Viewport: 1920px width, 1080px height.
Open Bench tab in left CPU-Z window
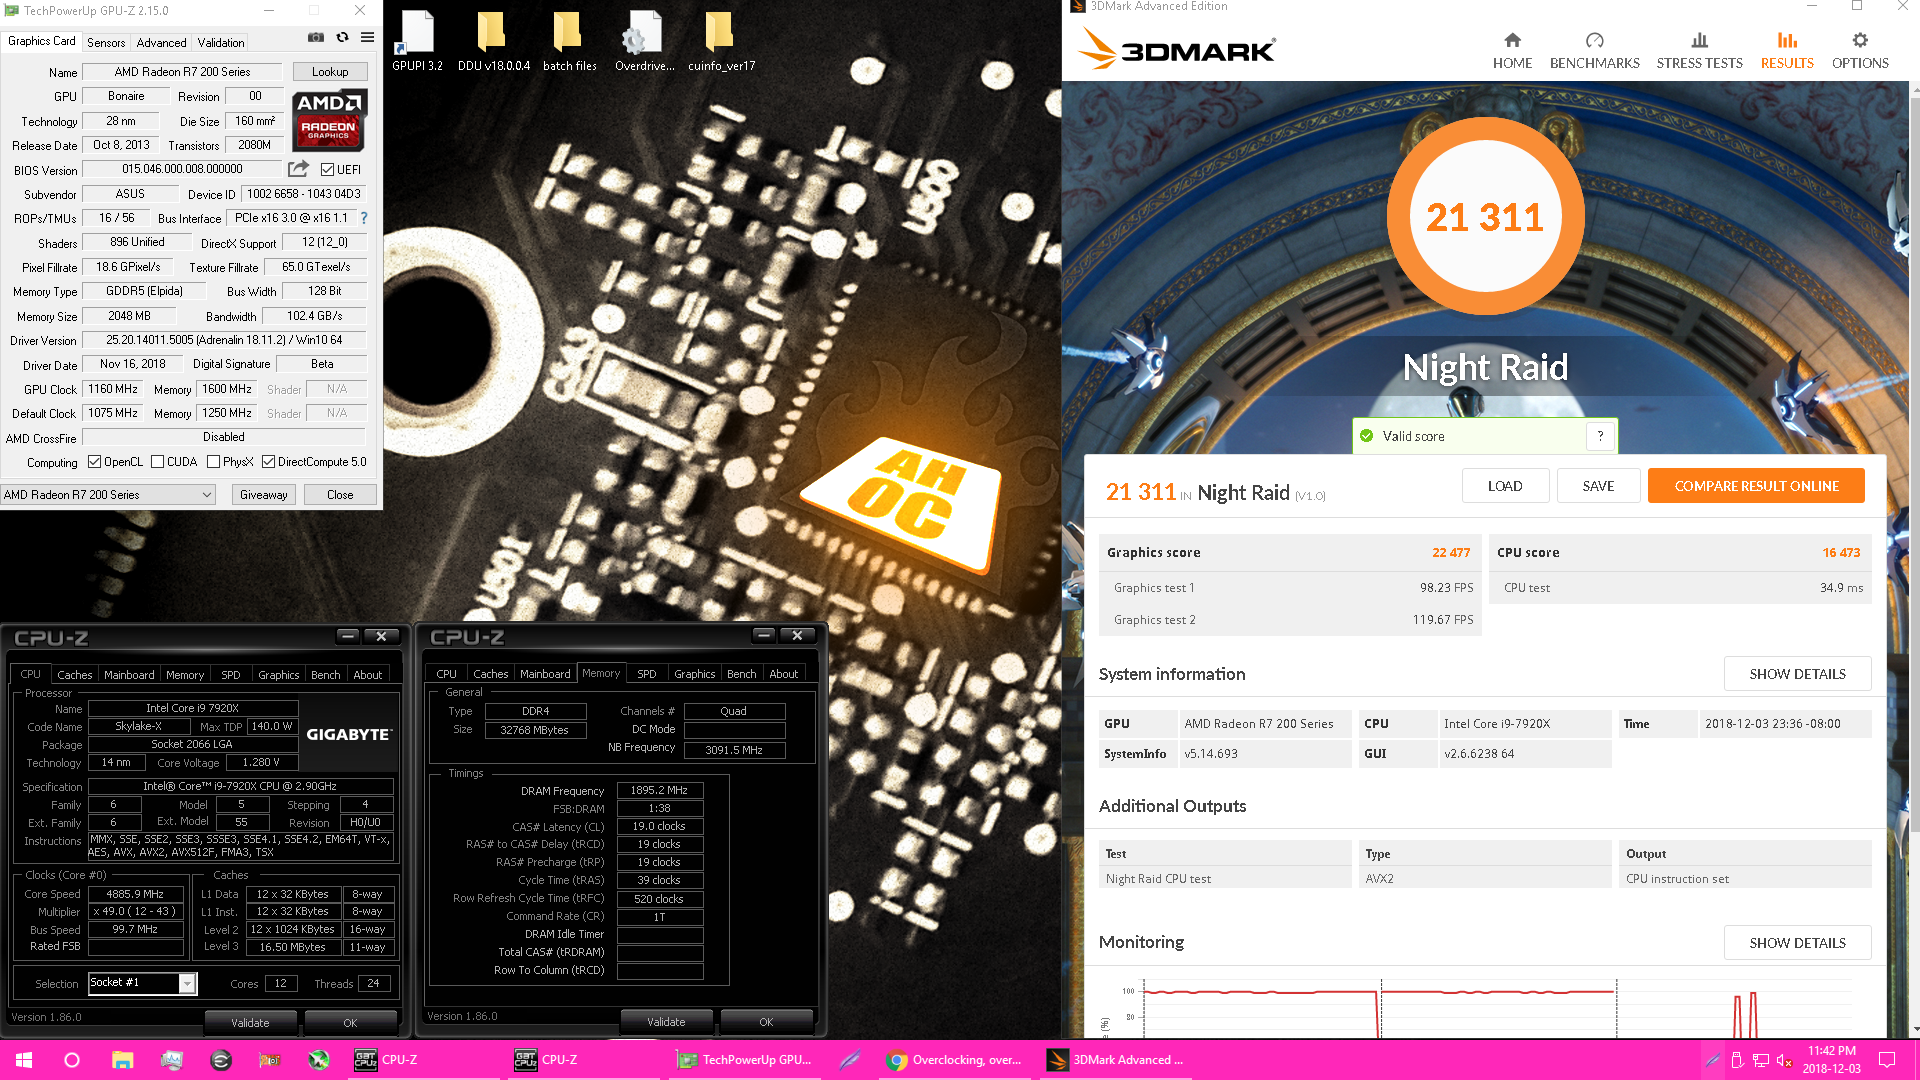(325, 675)
